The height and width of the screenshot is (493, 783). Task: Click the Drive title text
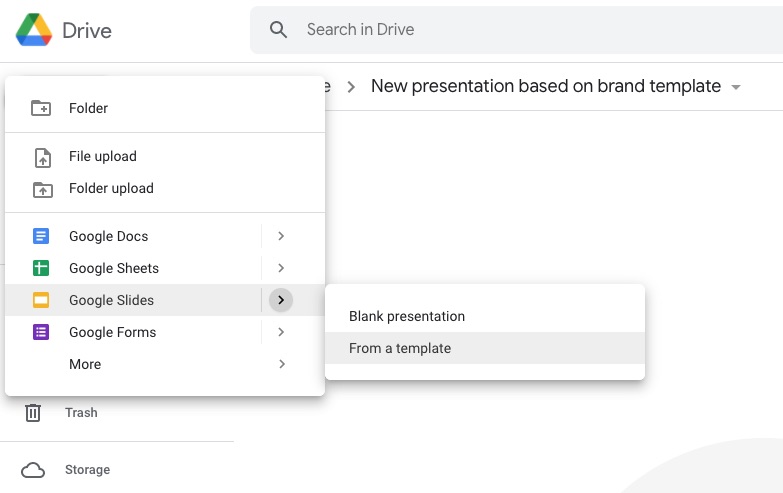(x=87, y=30)
